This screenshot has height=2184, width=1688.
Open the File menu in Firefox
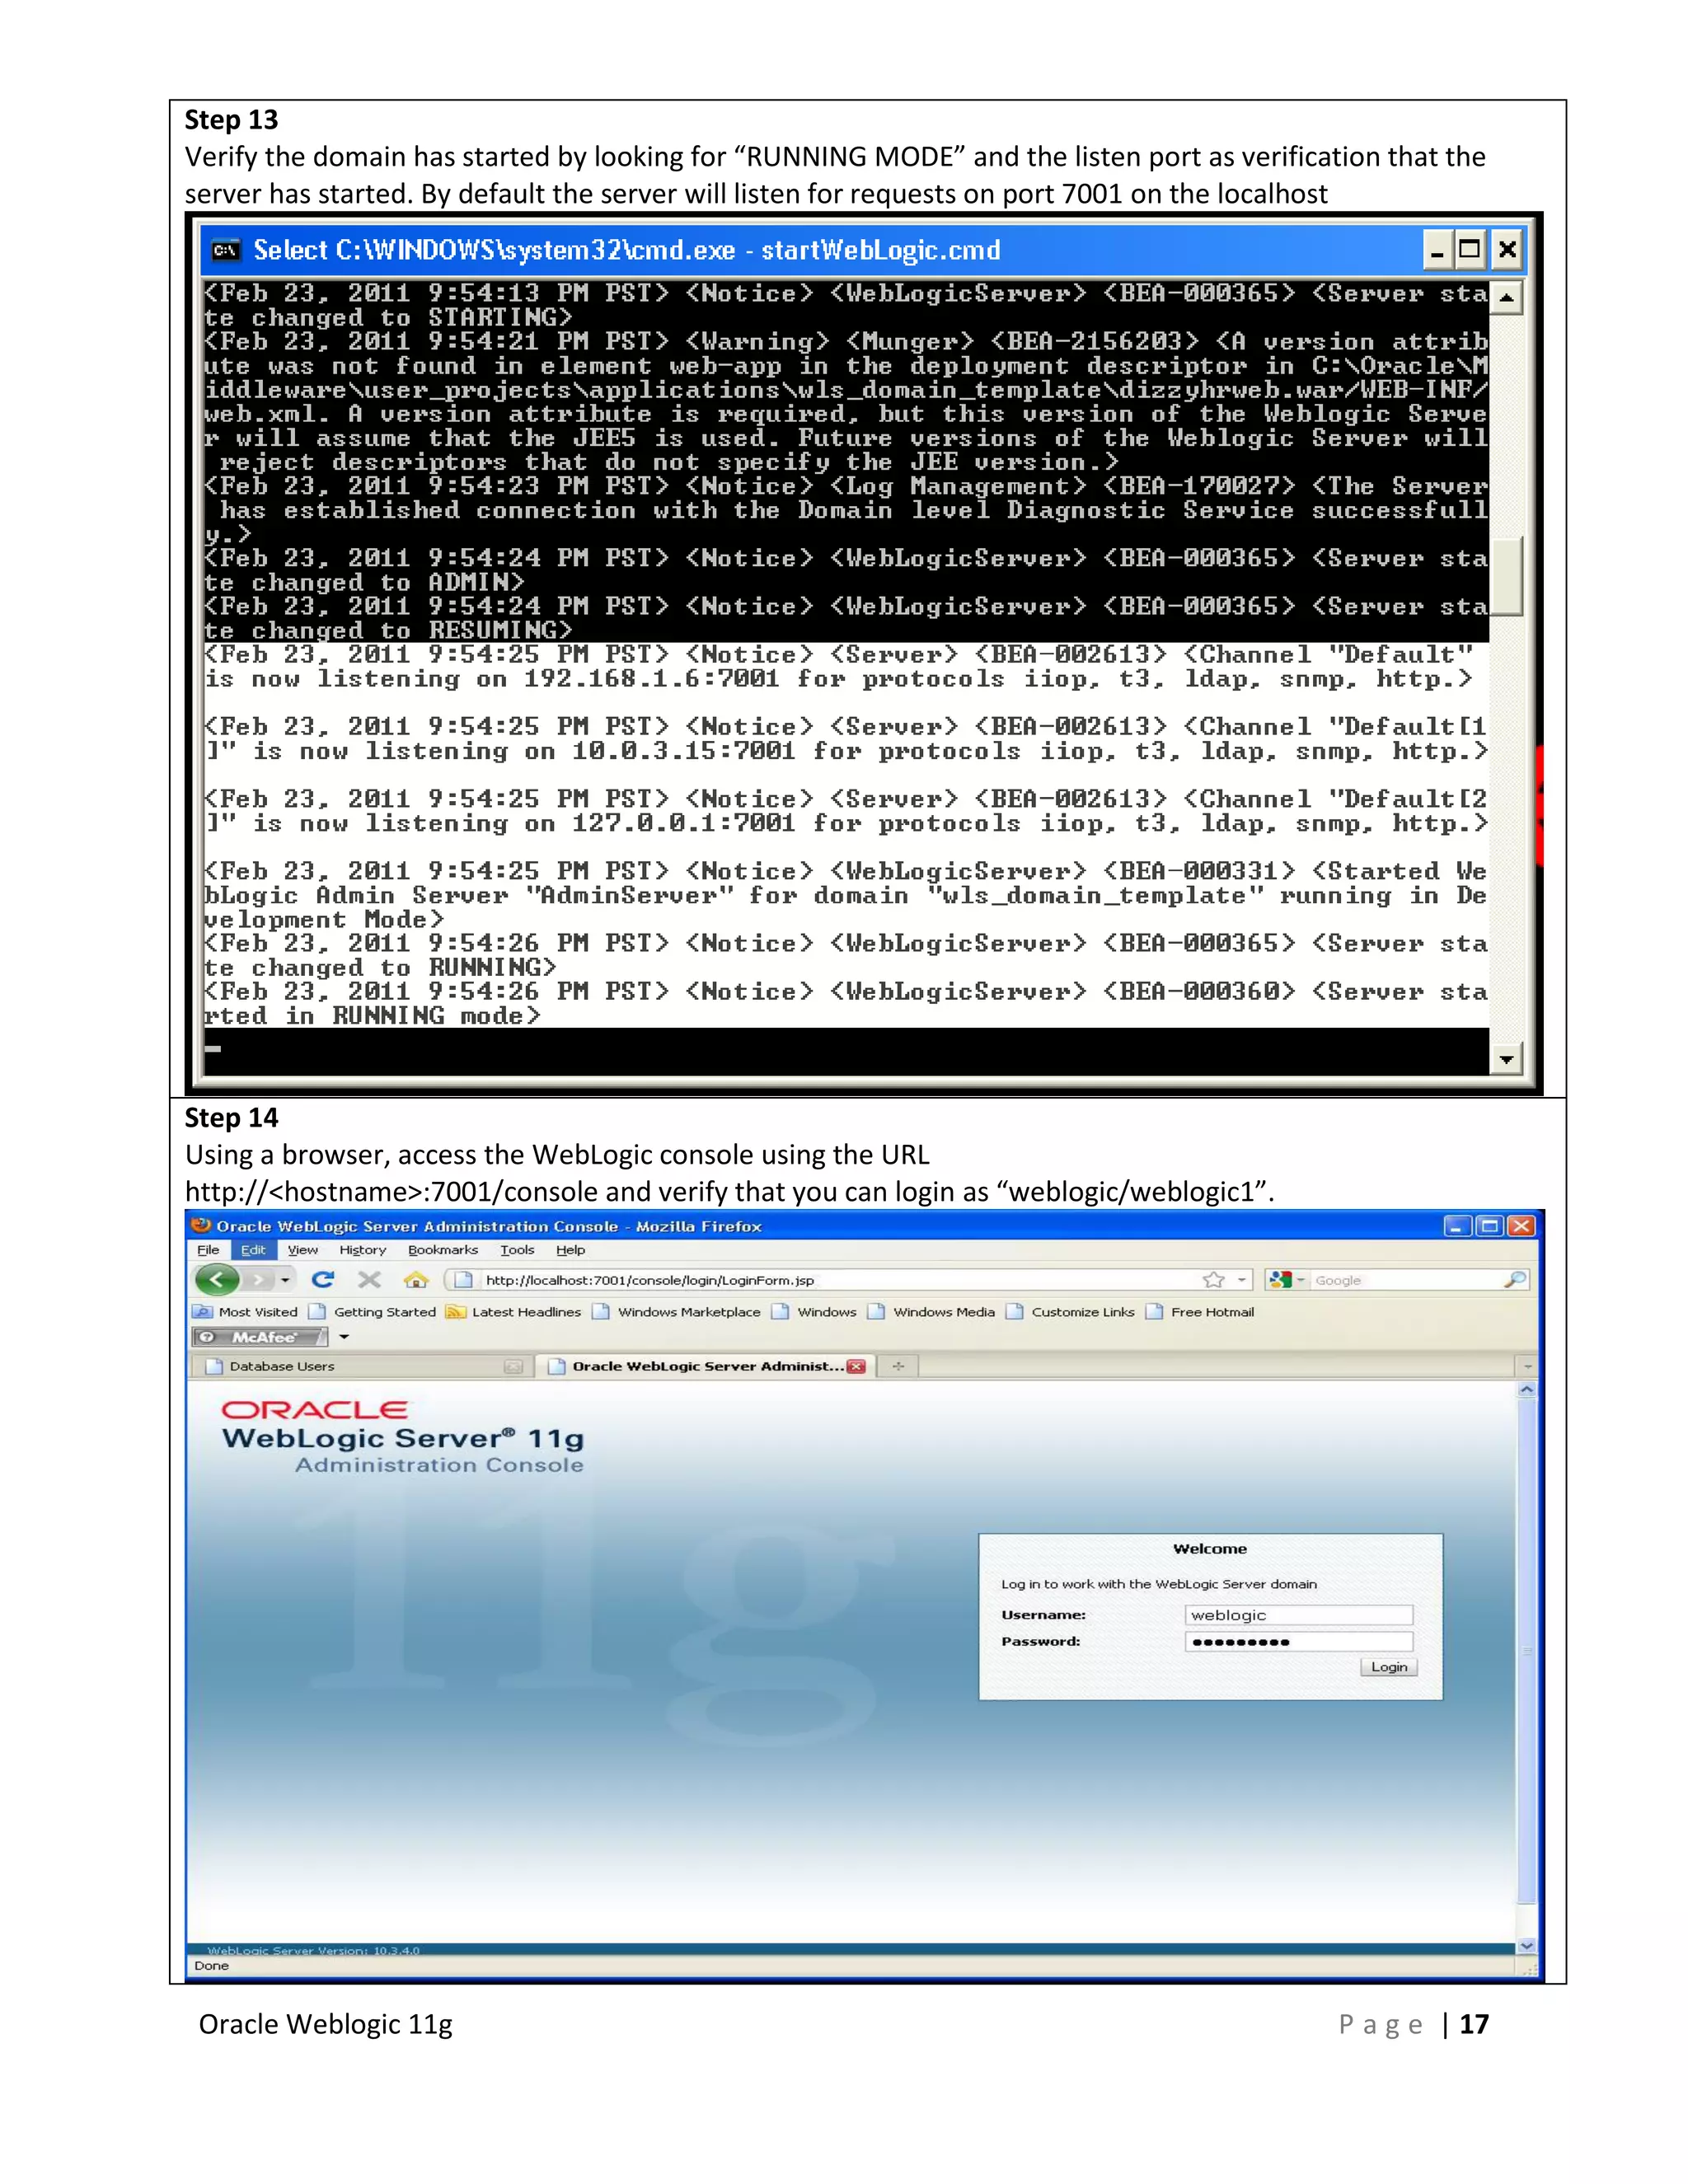point(208,1250)
